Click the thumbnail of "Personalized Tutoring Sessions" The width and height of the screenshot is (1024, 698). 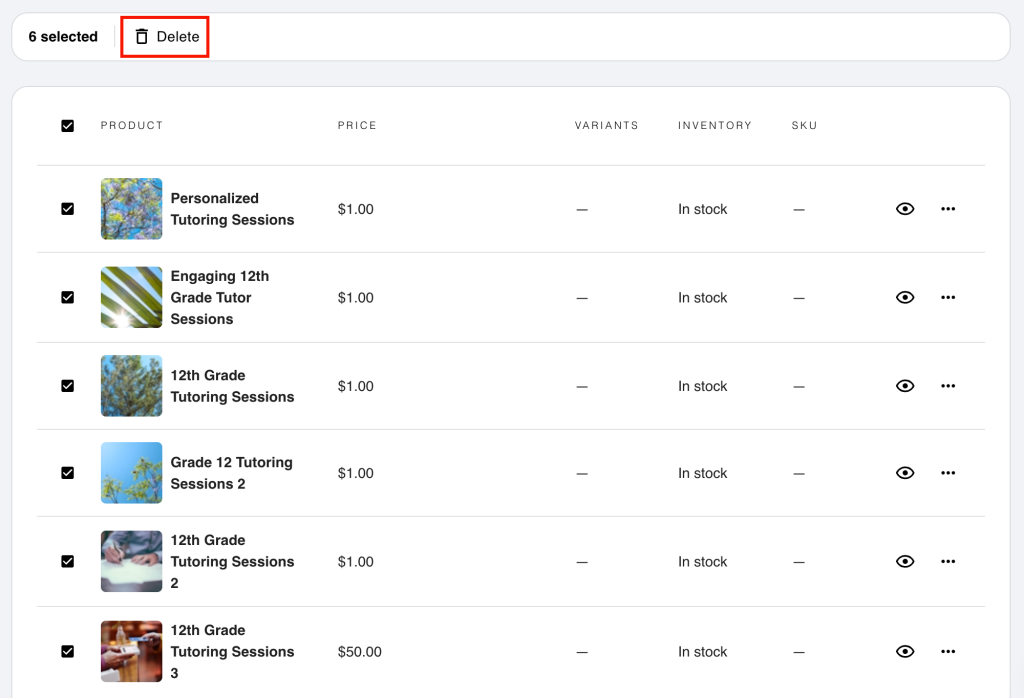point(131,209)
